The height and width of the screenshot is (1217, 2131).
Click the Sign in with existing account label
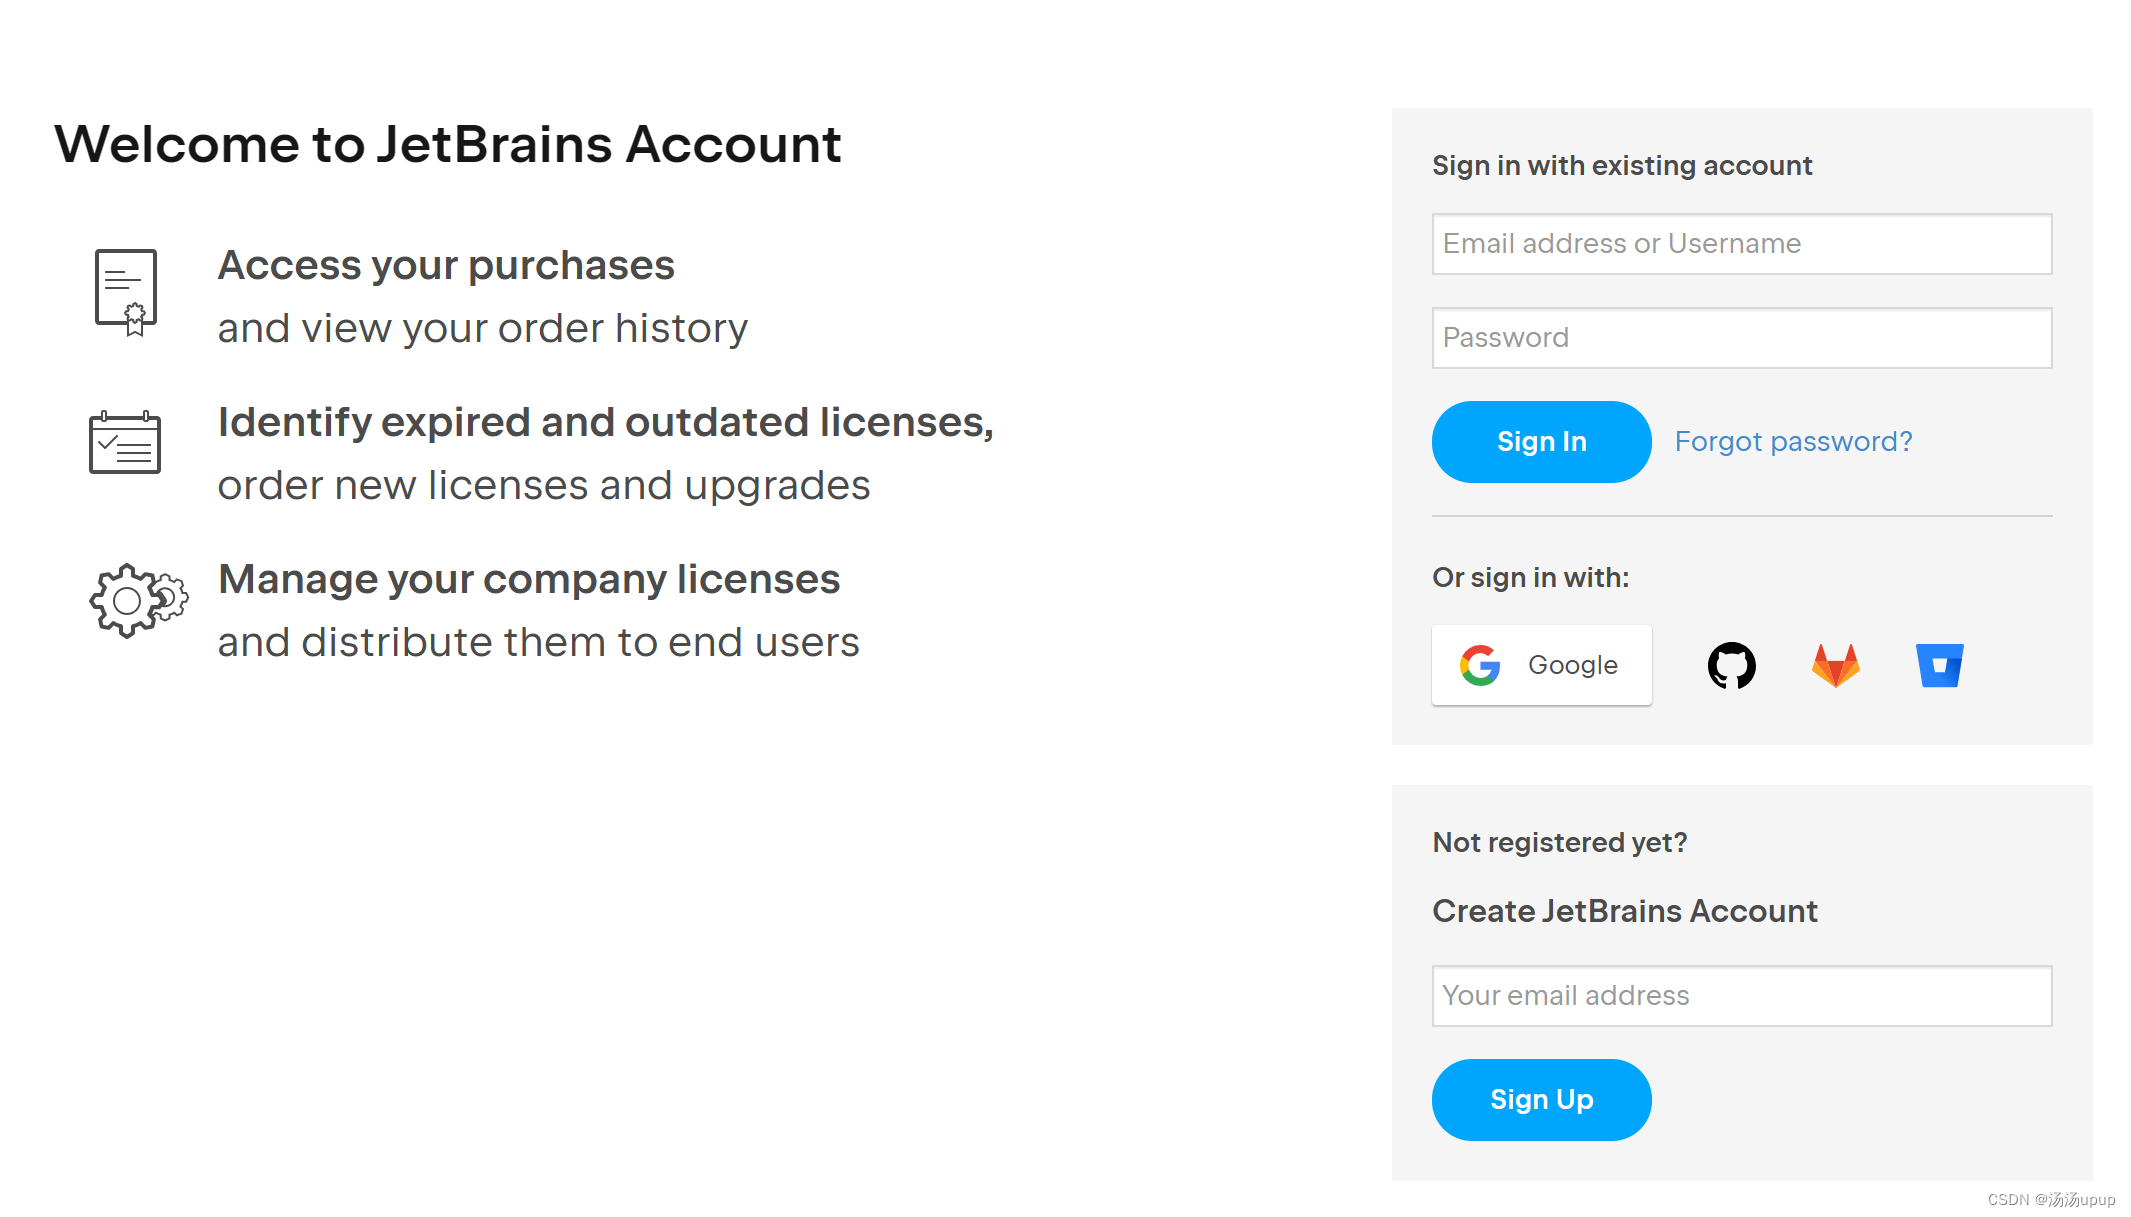pyautogui.click(x=1622, y=166)
